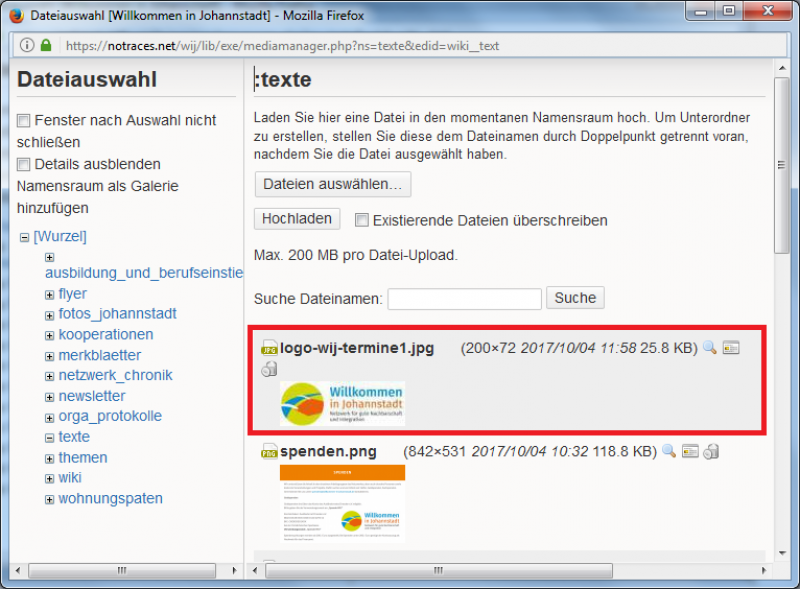Viewport: 800px width, 589px height.
Task: Click left arrow of file pane horizontal scrollbar
Action: [255, 570]
